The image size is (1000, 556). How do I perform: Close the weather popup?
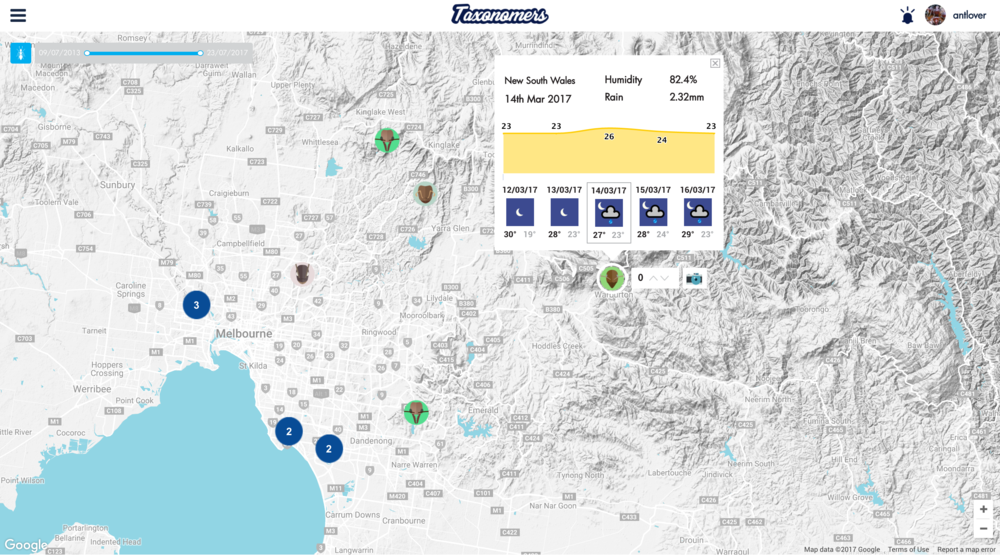tap(715, 63)
